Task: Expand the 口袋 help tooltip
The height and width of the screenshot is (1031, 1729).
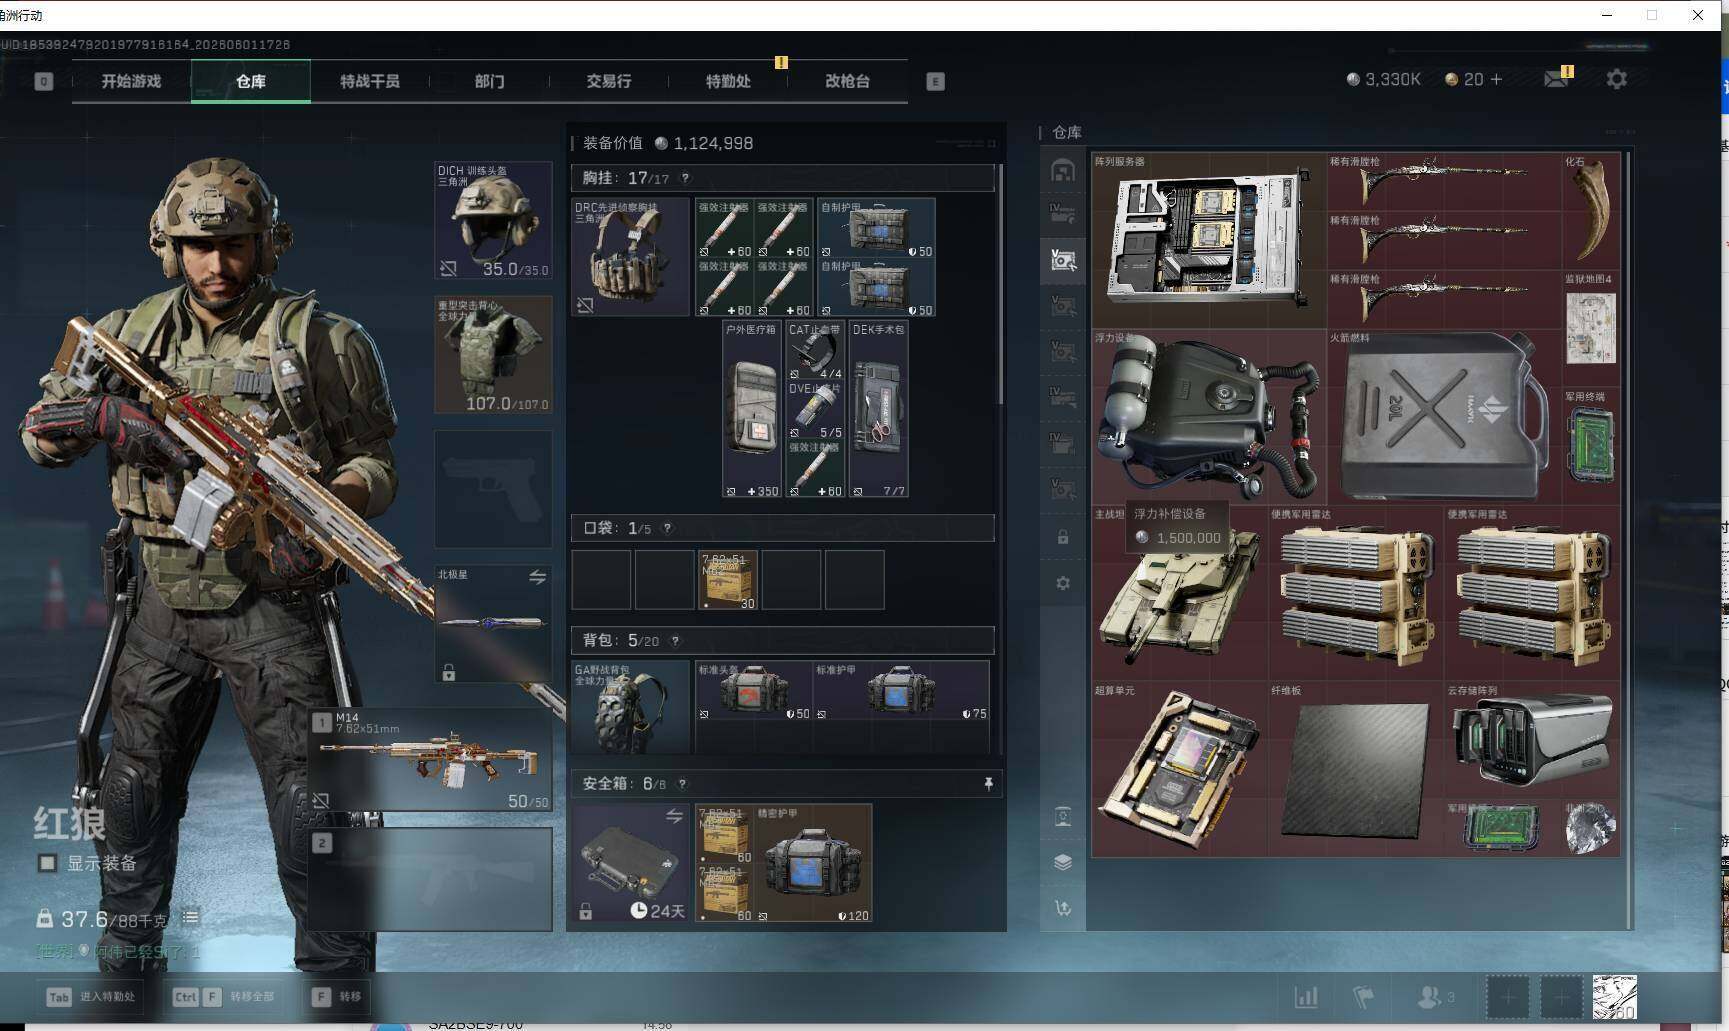Action: (667, 528)
